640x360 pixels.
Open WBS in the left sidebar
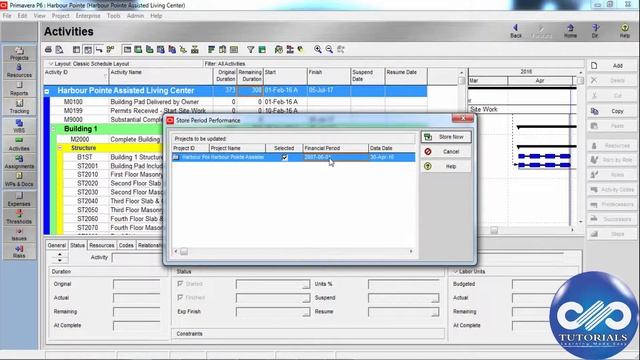tap(19, 126)
